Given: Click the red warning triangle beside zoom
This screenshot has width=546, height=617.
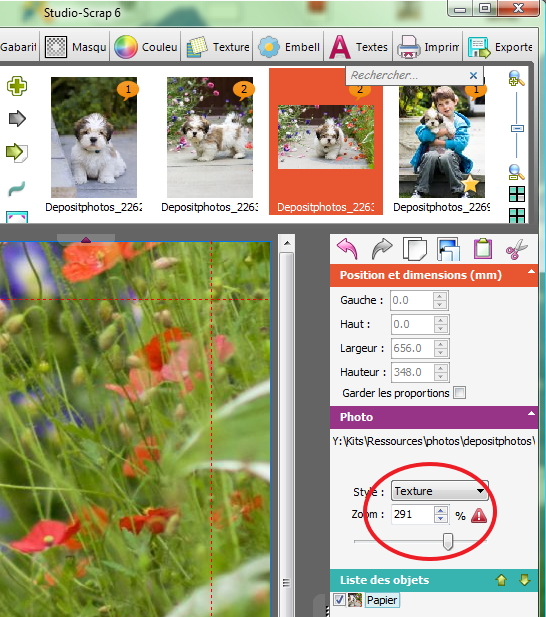Looking at the screenshot, I should pyautogui.click(x=479, y=515).
